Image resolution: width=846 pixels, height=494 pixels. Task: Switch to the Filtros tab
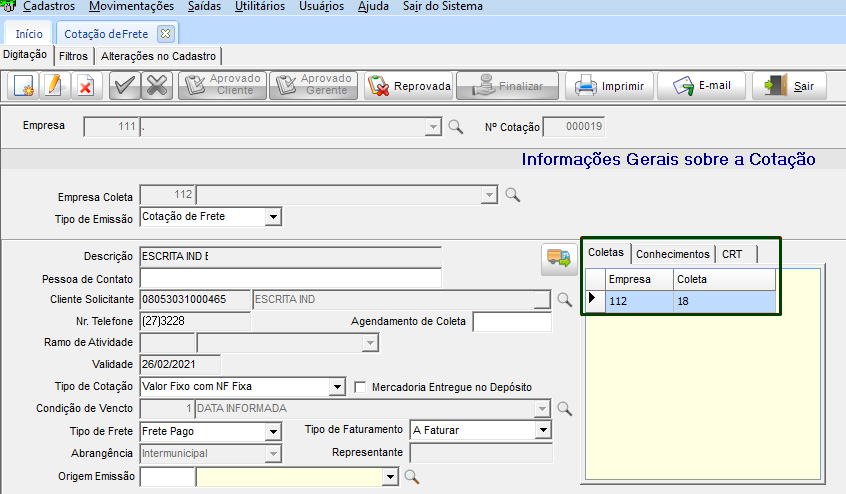point(73,56)
